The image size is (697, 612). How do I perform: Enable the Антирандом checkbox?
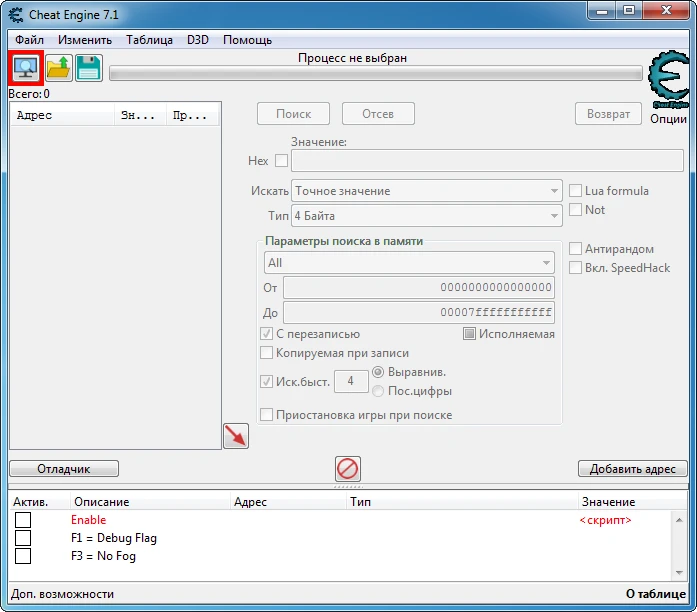(575, 248)
